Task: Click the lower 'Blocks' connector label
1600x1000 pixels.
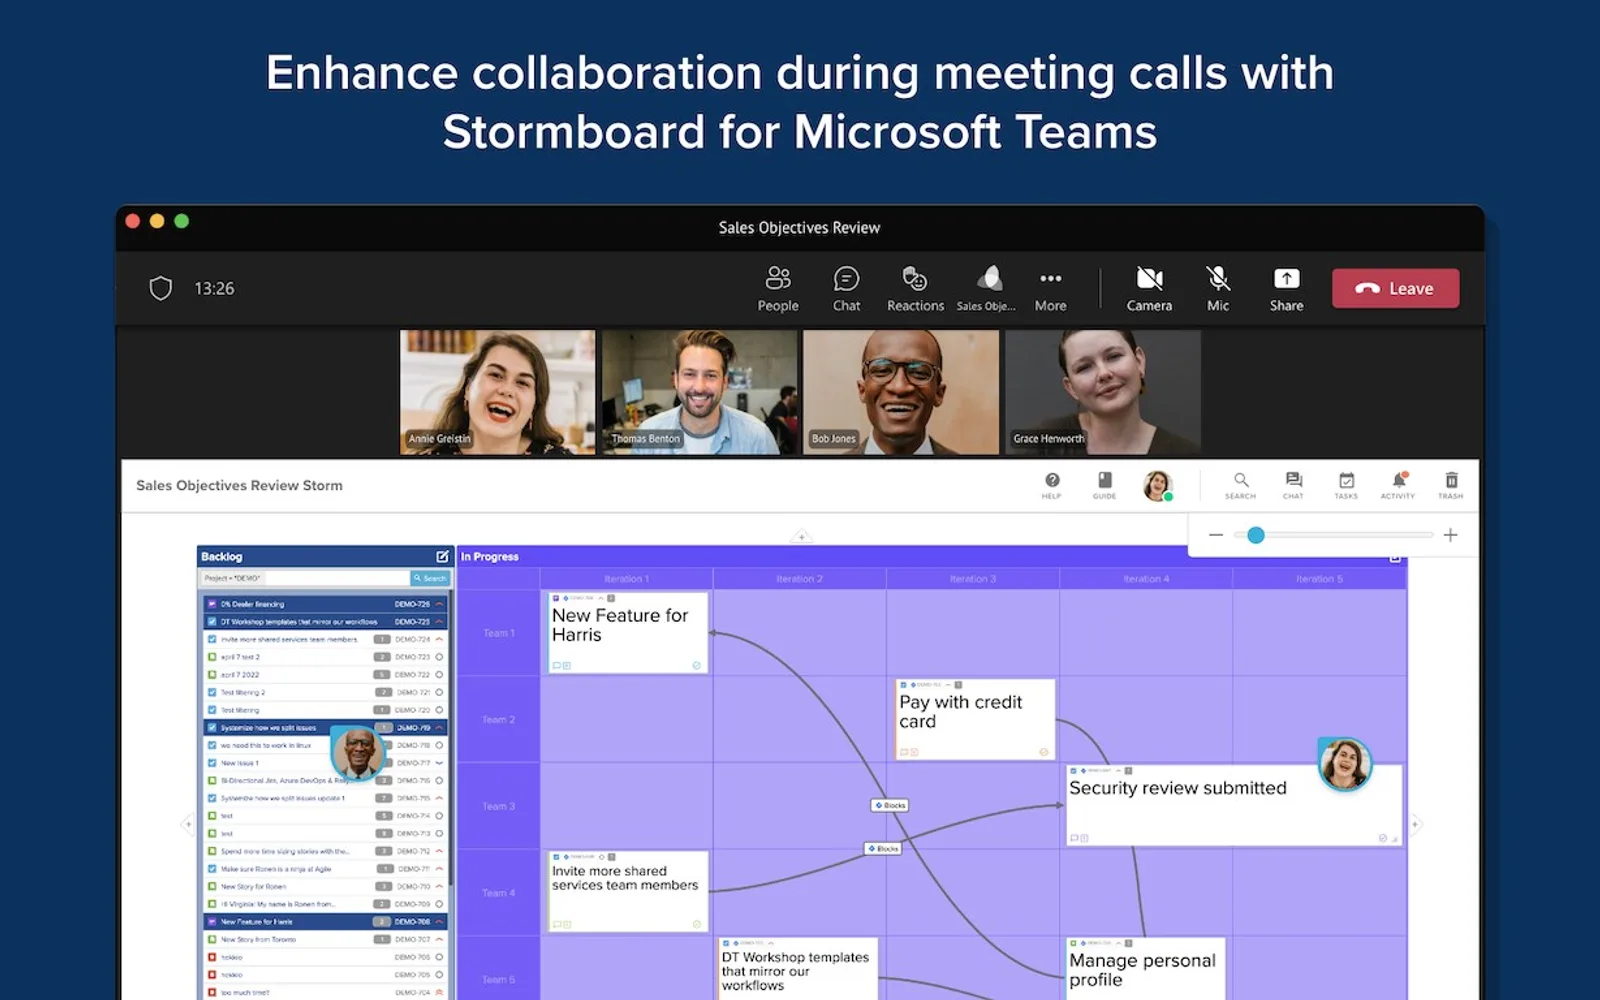Action: click(883, 848)
